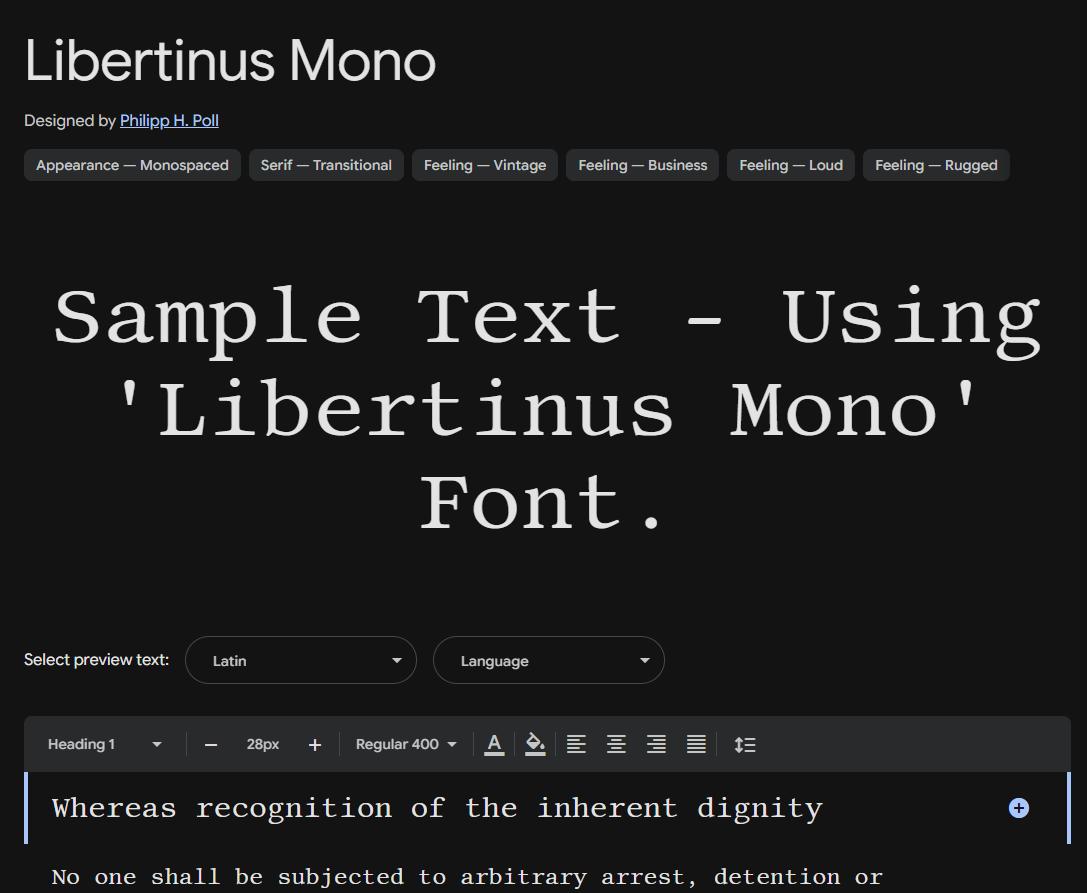Choose the Feeling — Business tag
Image resolution: width=1087 pixels, height=893 pixels.
(643, 165)
